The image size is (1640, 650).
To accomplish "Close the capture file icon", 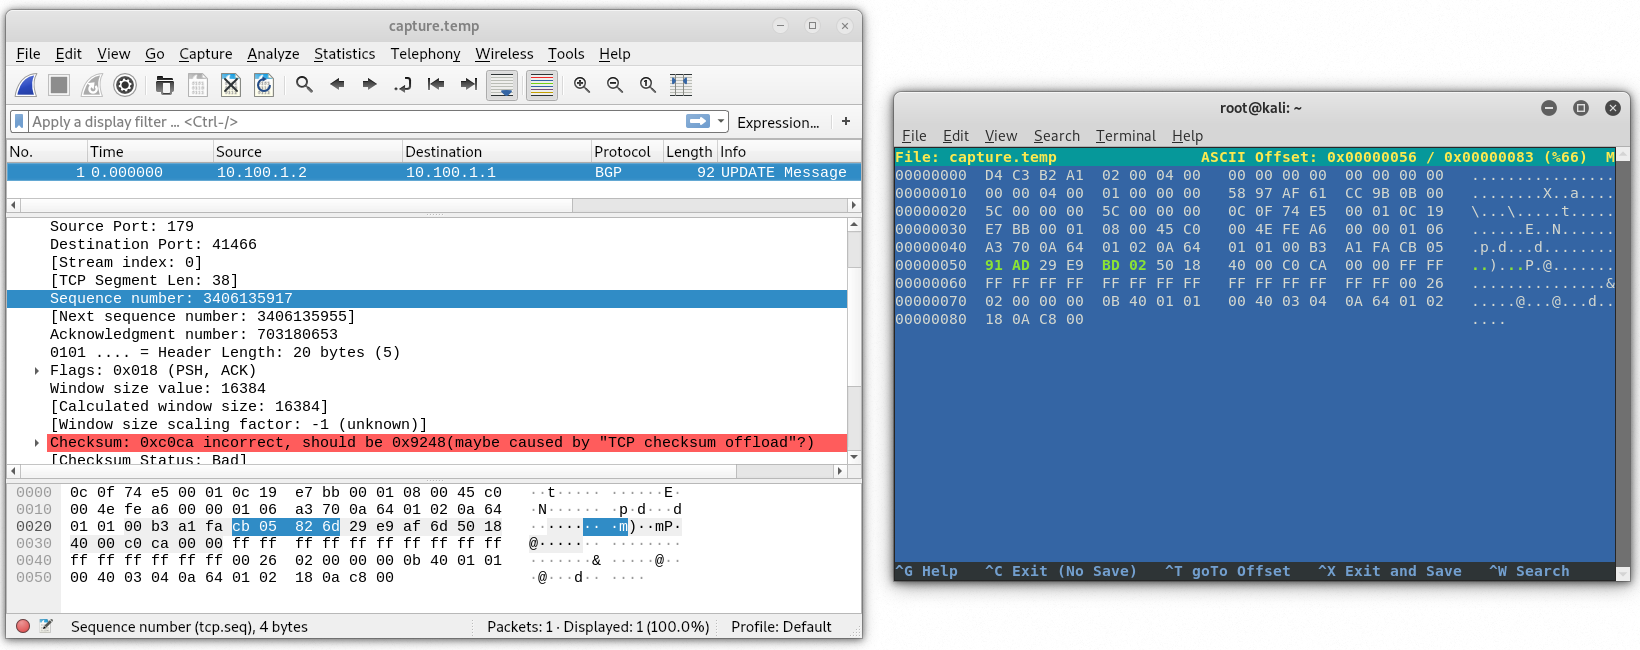I will [231, 85].
